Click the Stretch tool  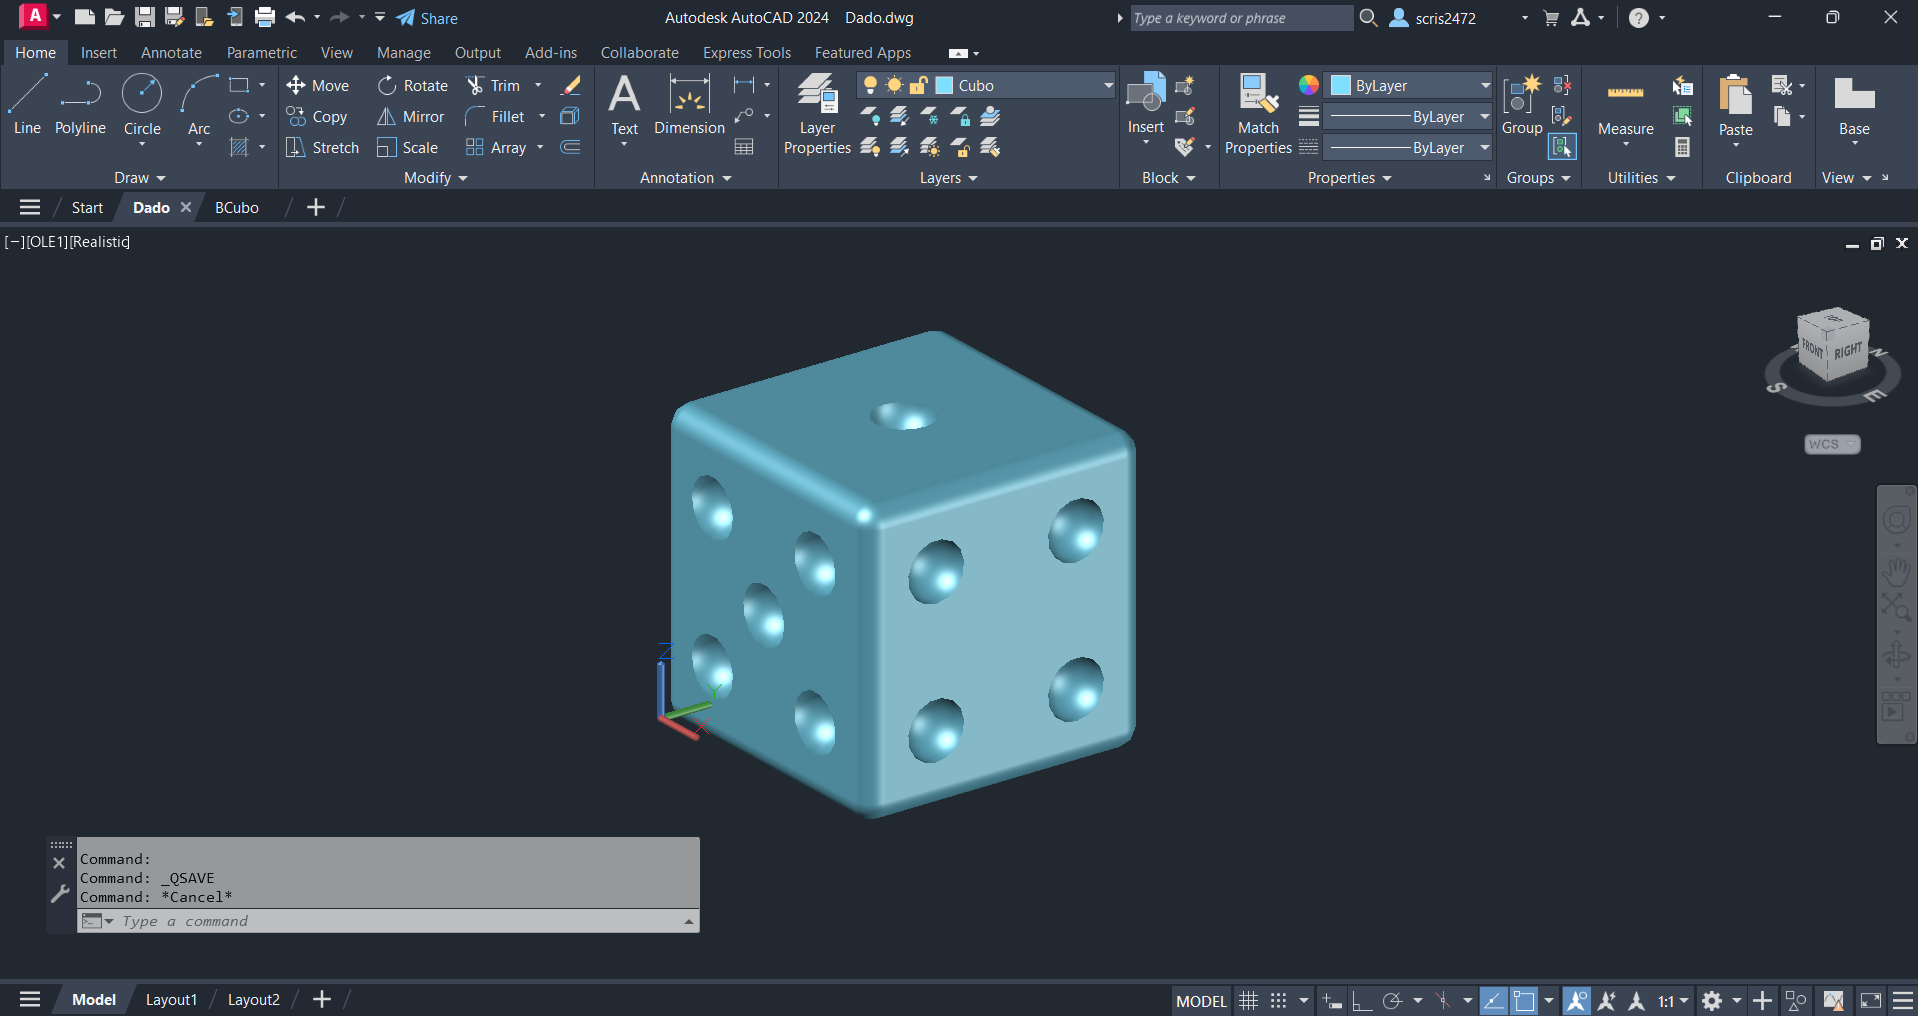point(322,148)
